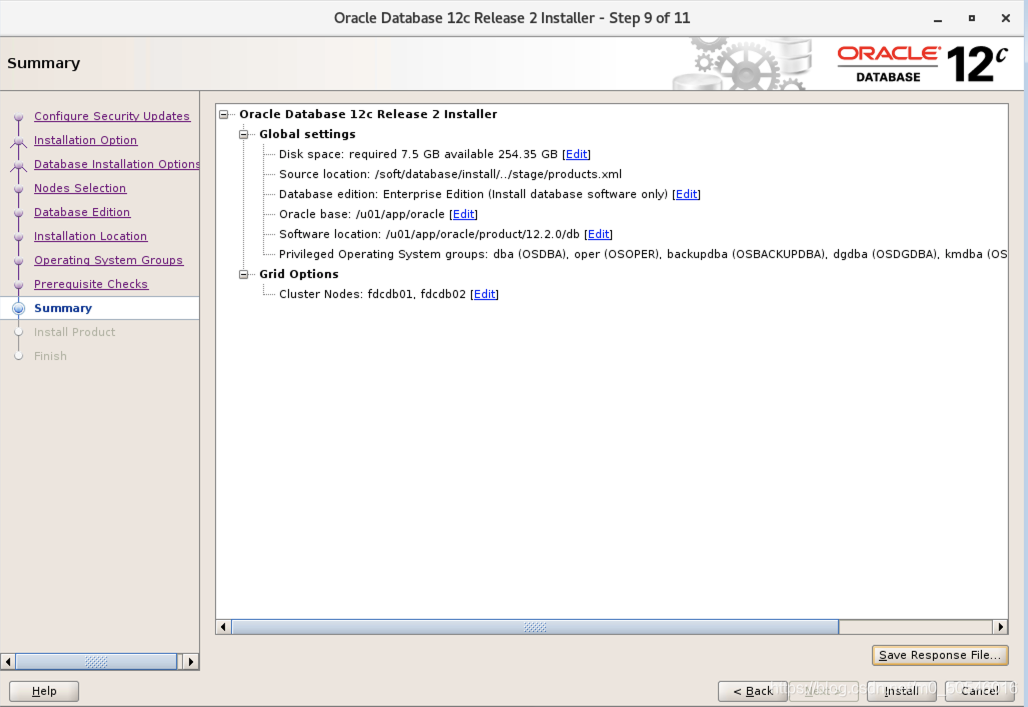Click Configure Security Updates step bullet icon
1028x707 pixels.
(x=18, y=117)
